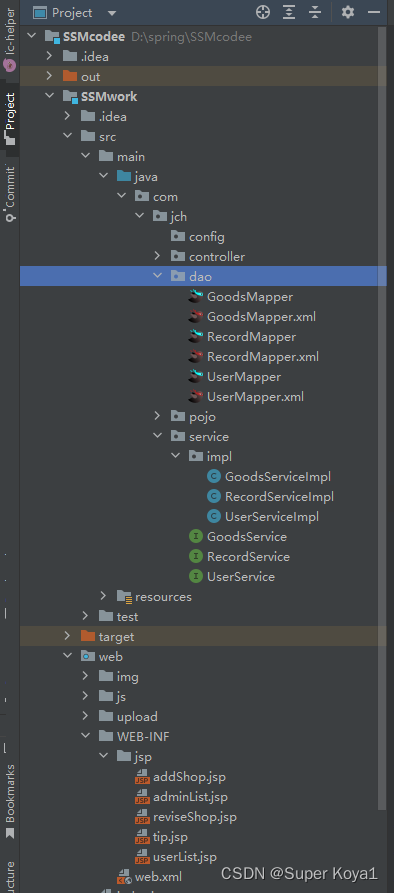
Task: Collapse the service package
Action: (158, 436)
